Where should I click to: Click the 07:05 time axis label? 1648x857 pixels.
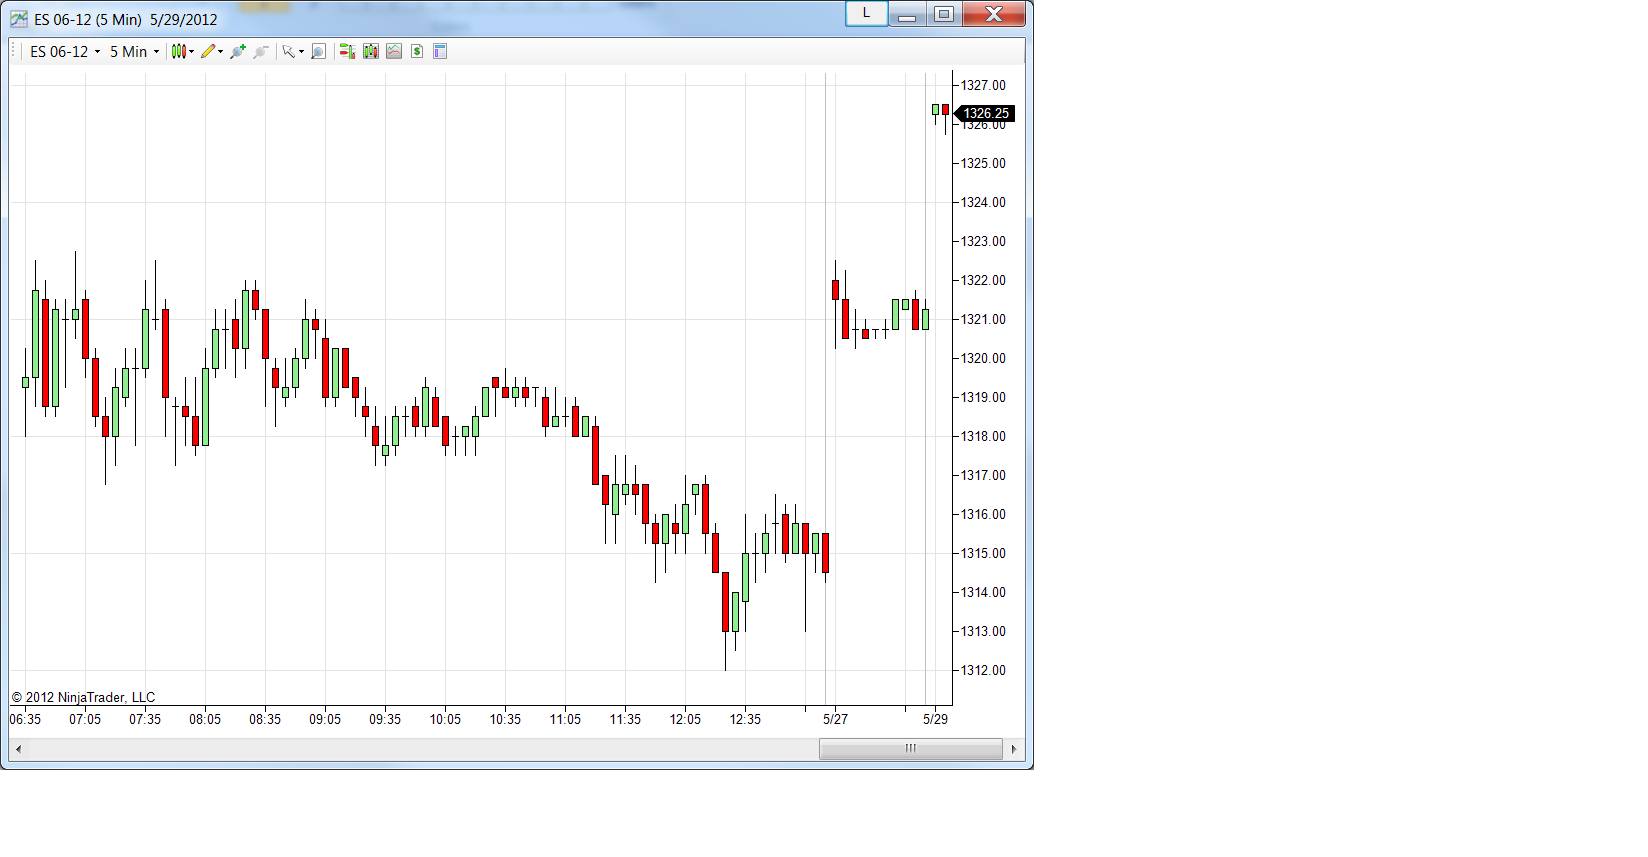click(x=85, y=720)
